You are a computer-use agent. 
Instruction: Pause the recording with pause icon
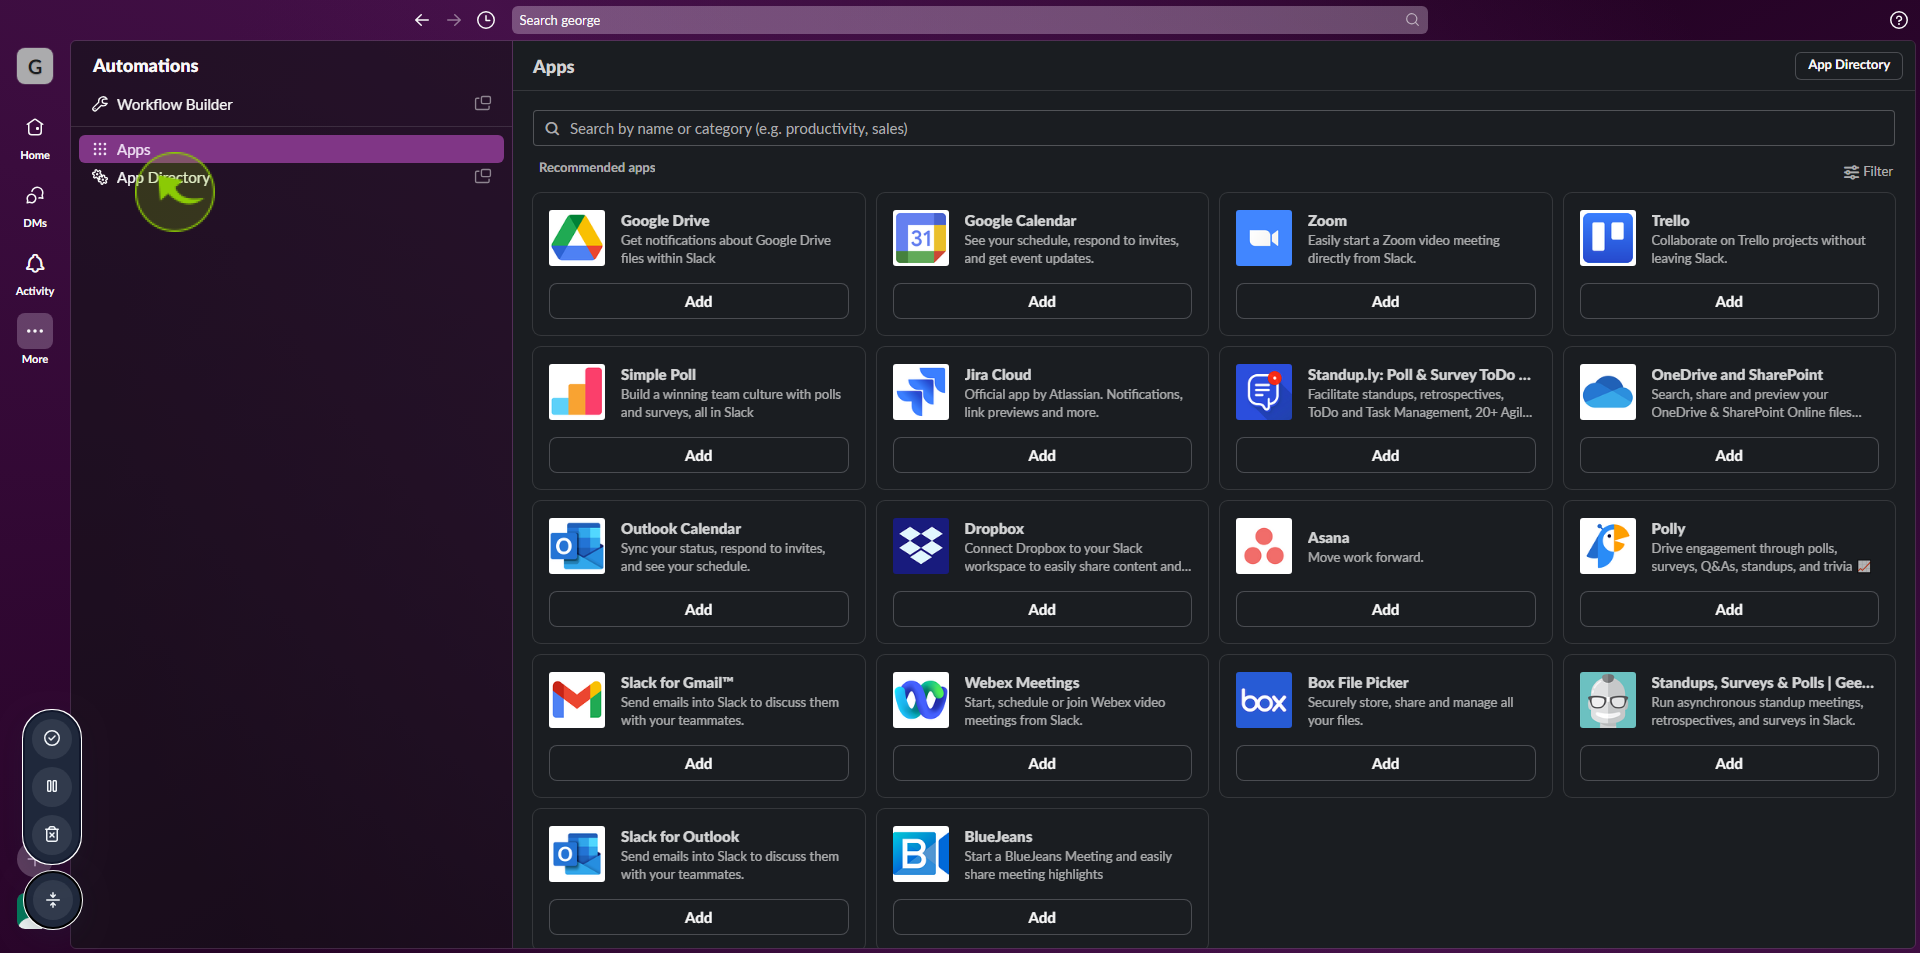pos(52,786)
